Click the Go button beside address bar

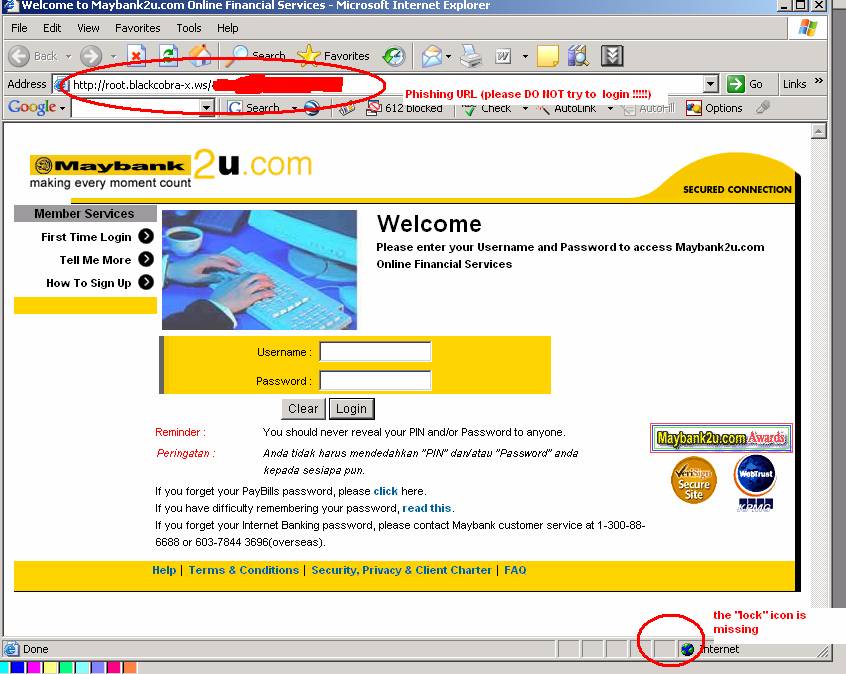click(x=745, y=84)
